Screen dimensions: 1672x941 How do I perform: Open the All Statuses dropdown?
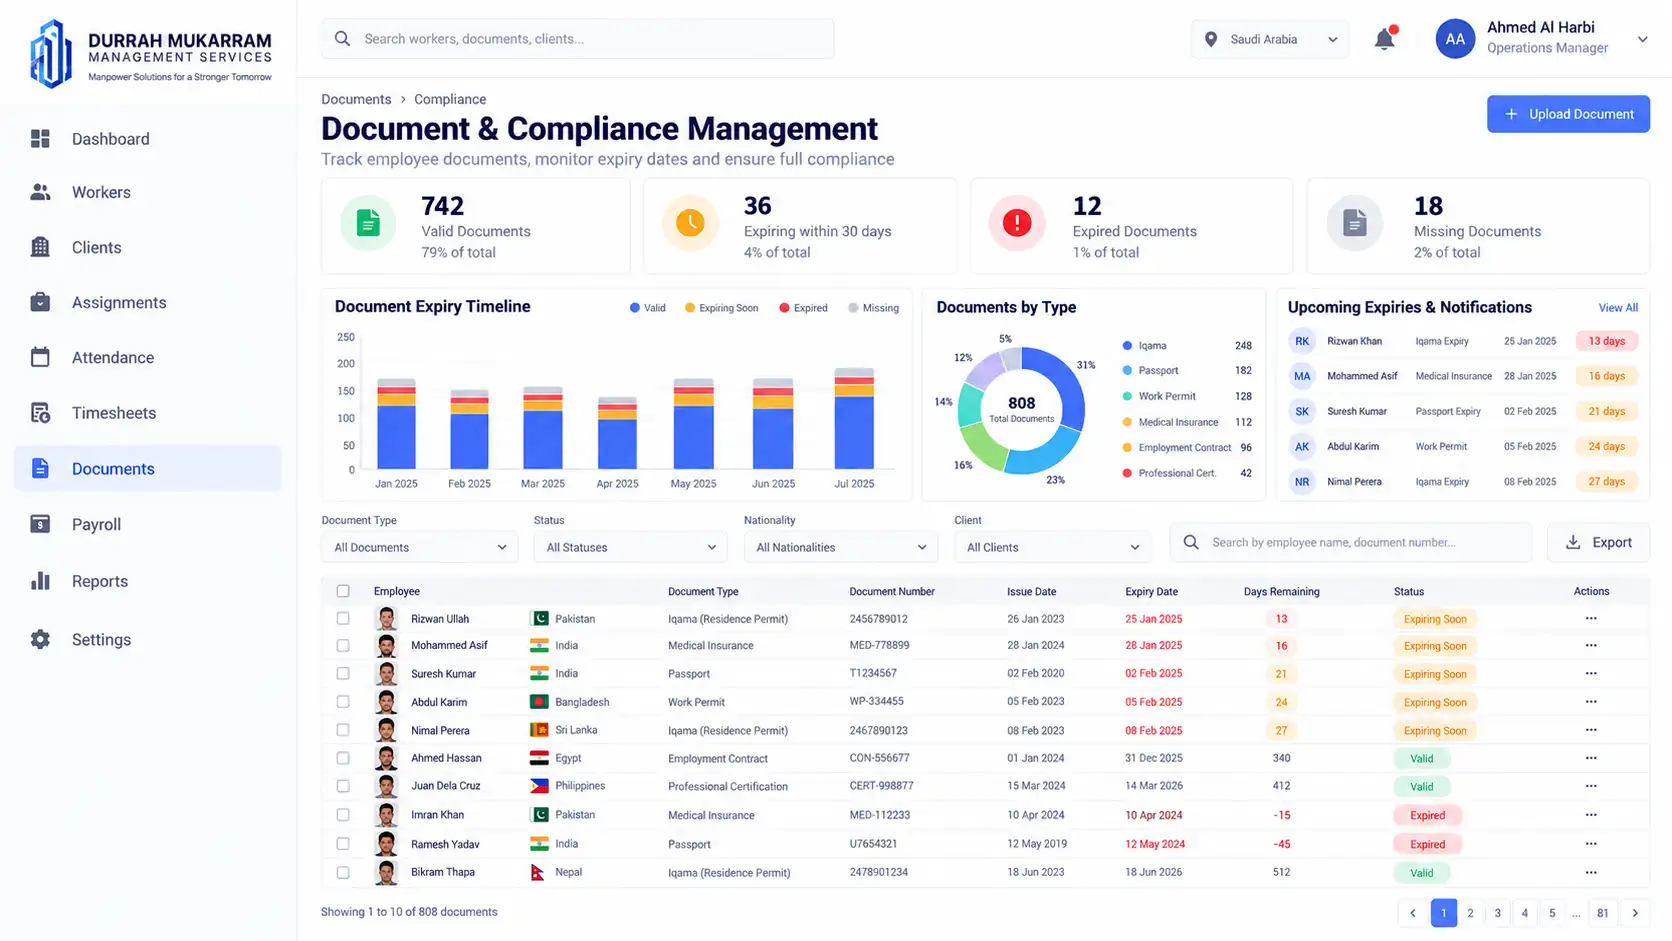point(631,547)
